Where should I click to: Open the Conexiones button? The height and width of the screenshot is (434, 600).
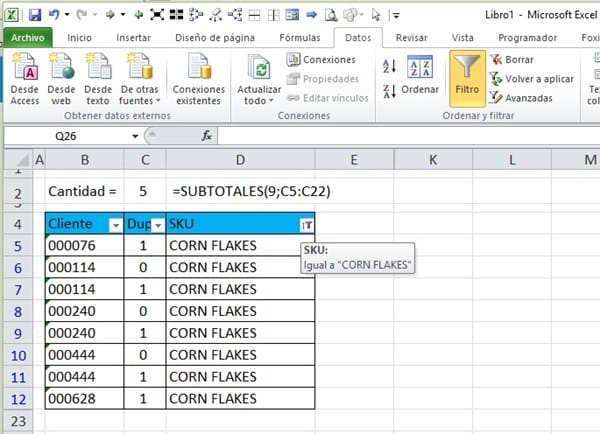(x=321, y=59)
